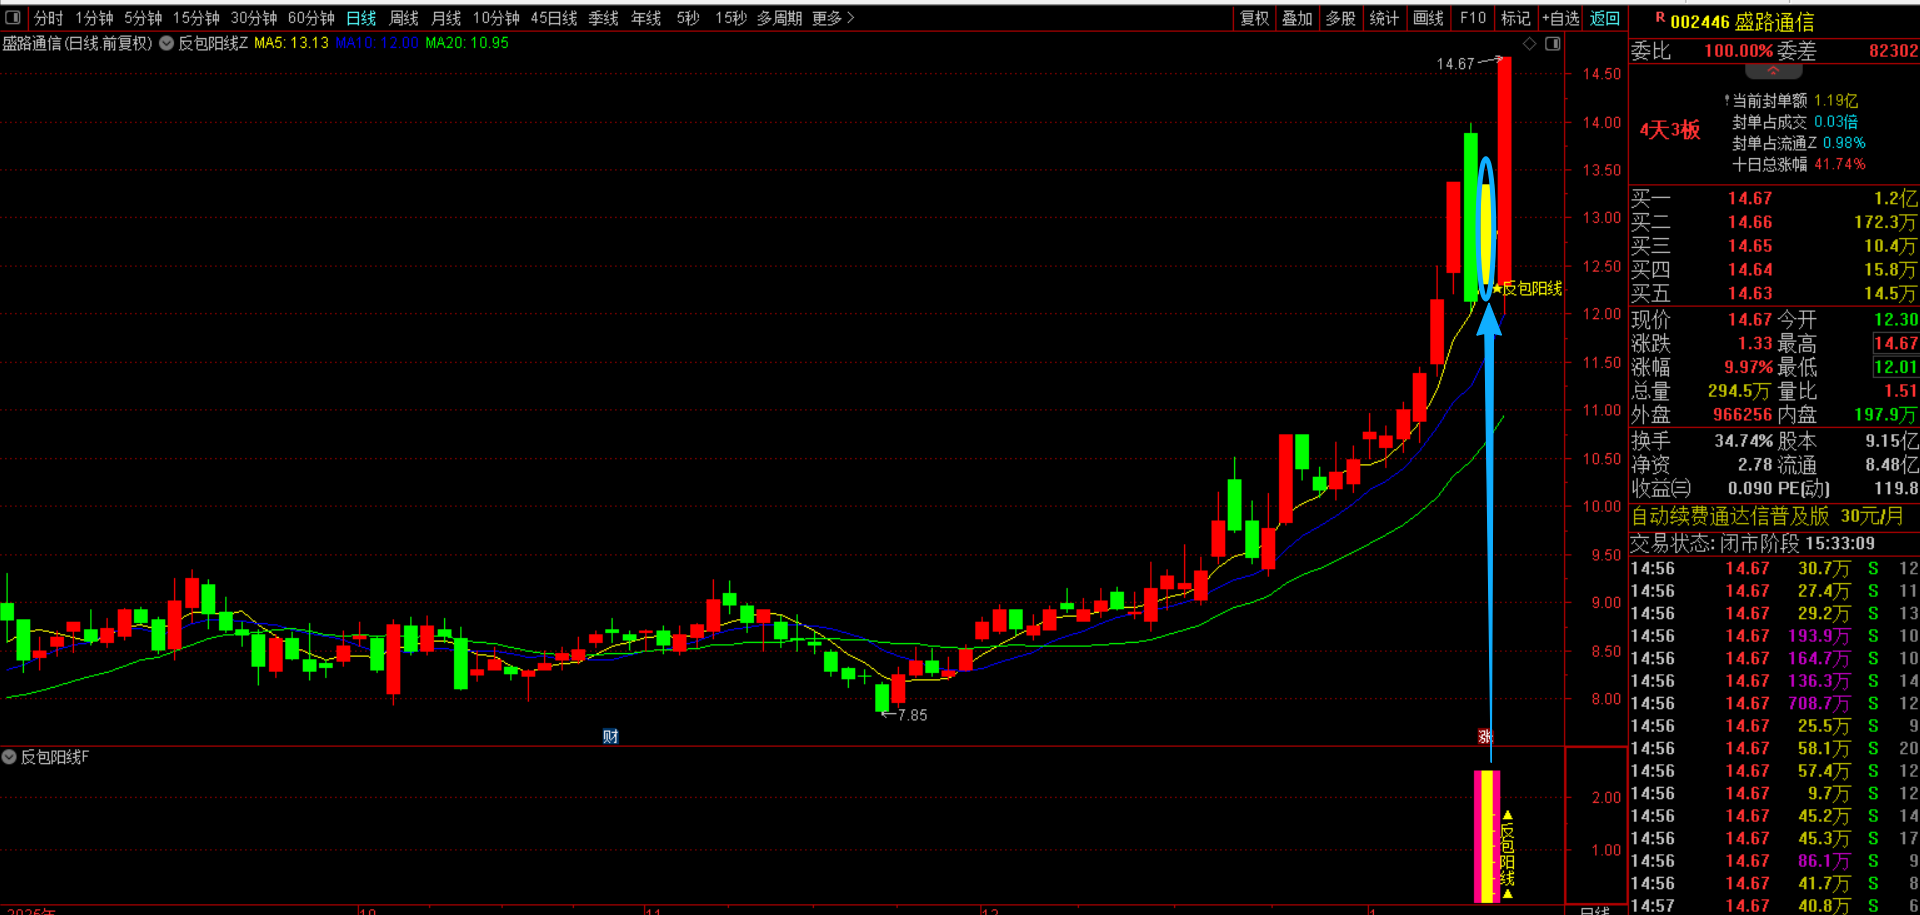Open the 涨 limit-up event marker
1920x915 pixels.
click(x=1485, y=736)
